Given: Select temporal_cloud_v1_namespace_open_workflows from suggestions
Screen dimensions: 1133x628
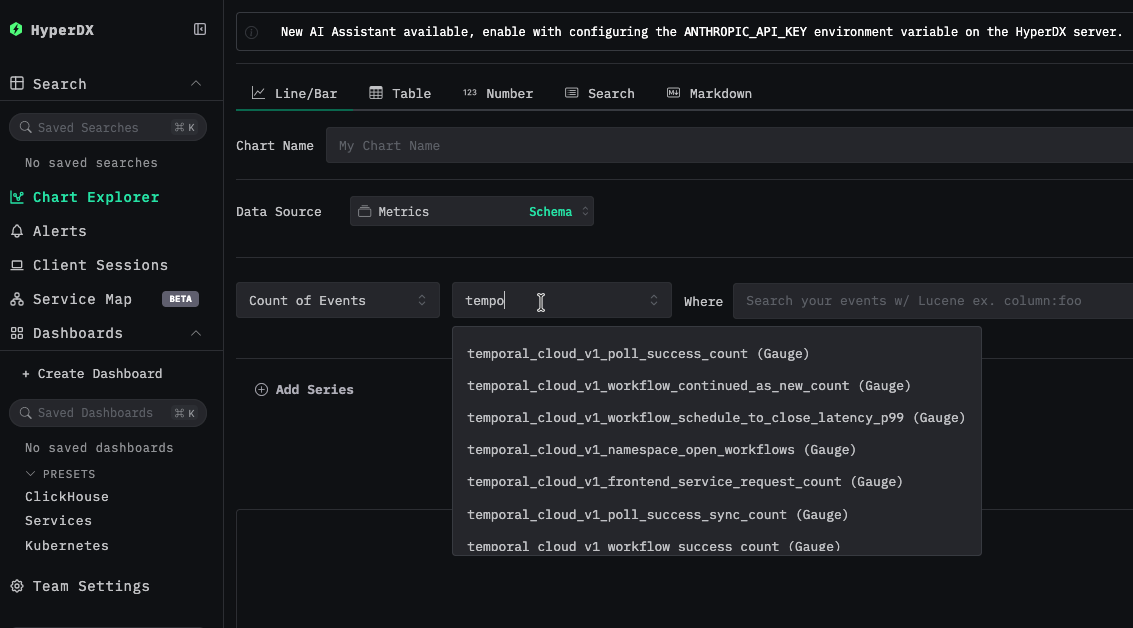Looking at the screenshot, I should [661, 449].
